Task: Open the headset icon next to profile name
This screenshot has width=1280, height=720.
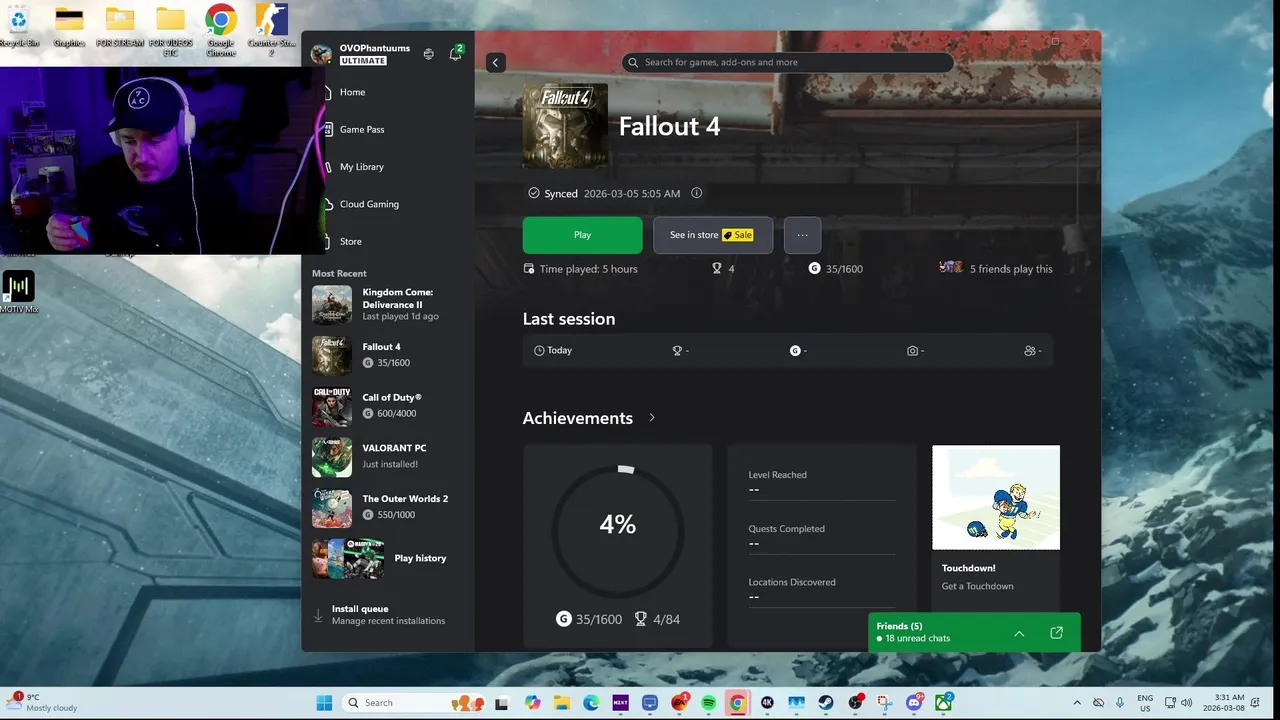Action: (428, 54)
